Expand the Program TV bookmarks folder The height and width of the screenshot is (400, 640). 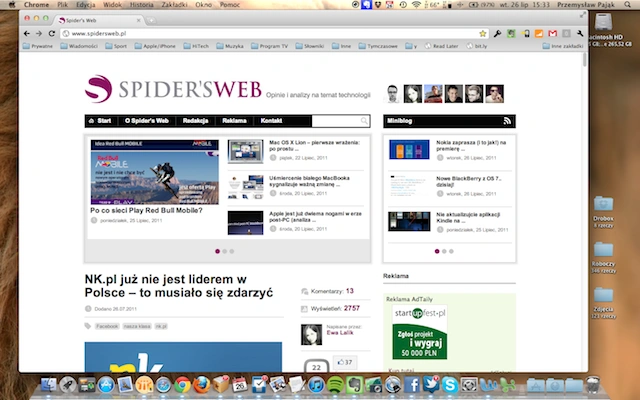click(269, 46)
